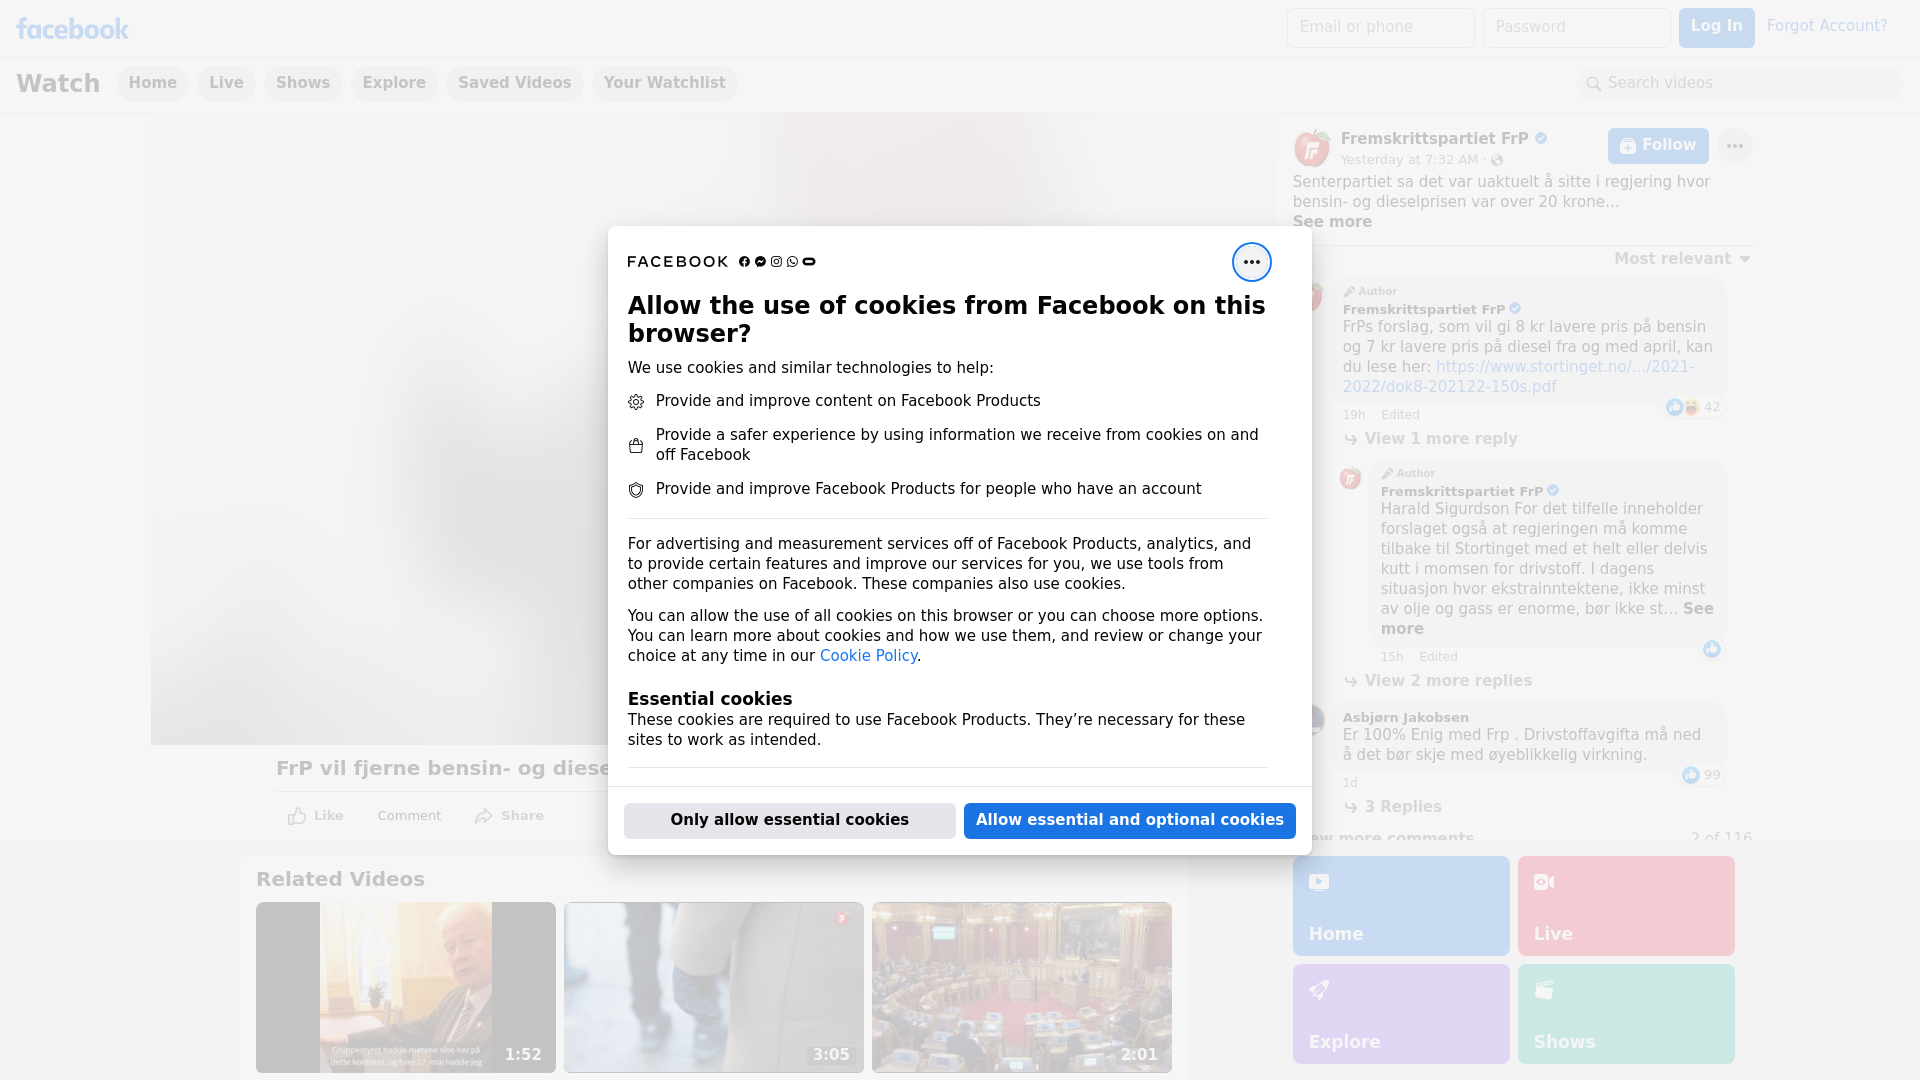This screenshot has width=1920, height=1080.
Task: Expand Most relevant comment sorting dropdown
Action: coord(1682,259)
